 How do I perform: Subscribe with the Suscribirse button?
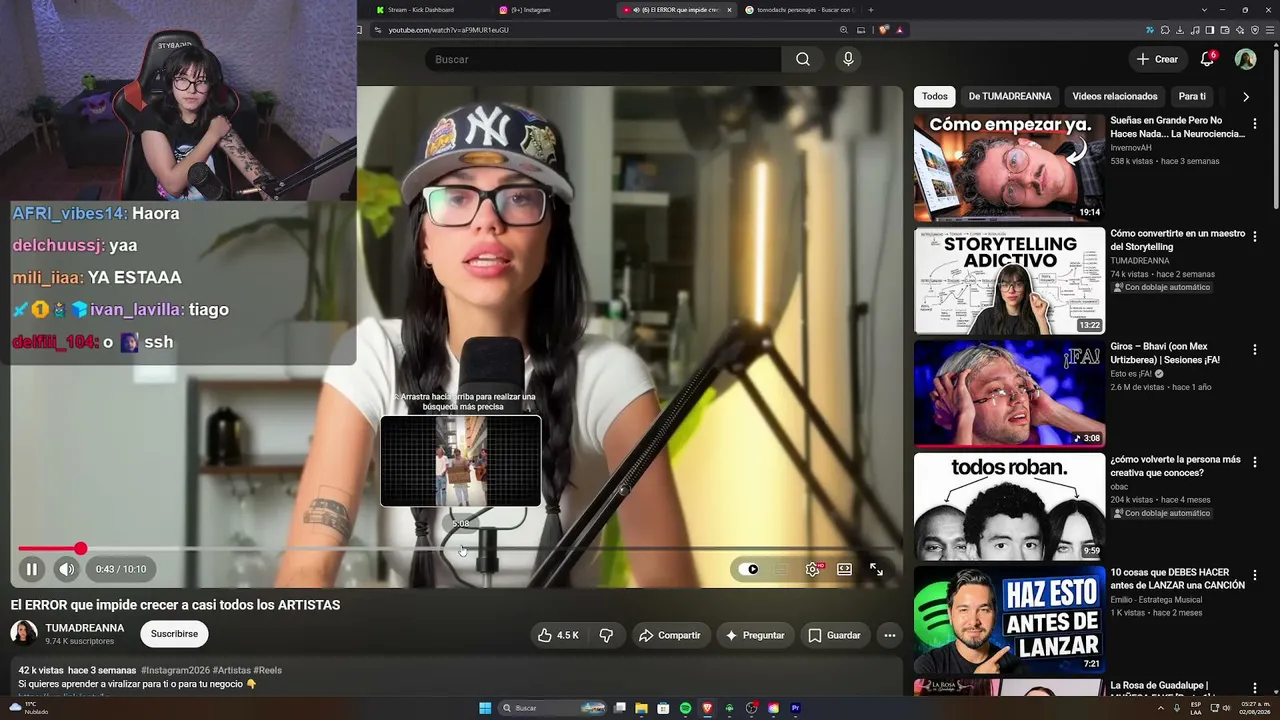coord(174,634)
